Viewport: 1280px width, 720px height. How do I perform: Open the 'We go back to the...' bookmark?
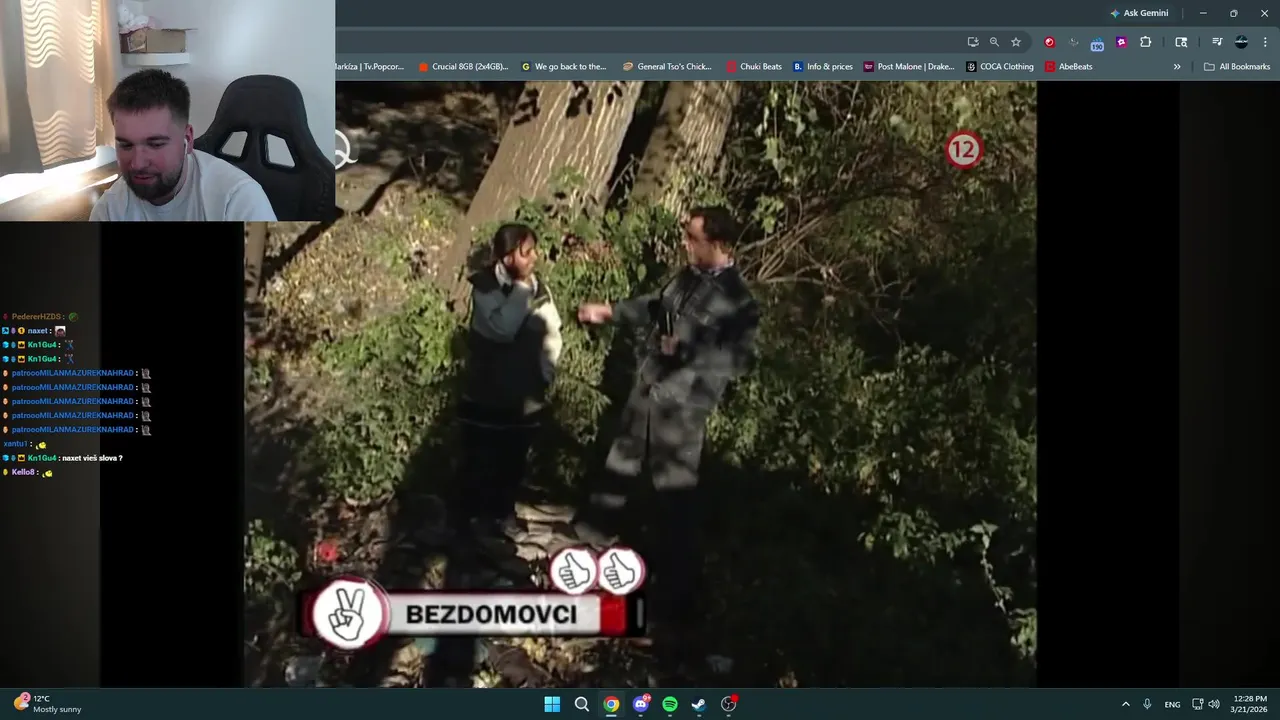coord(564,67)
